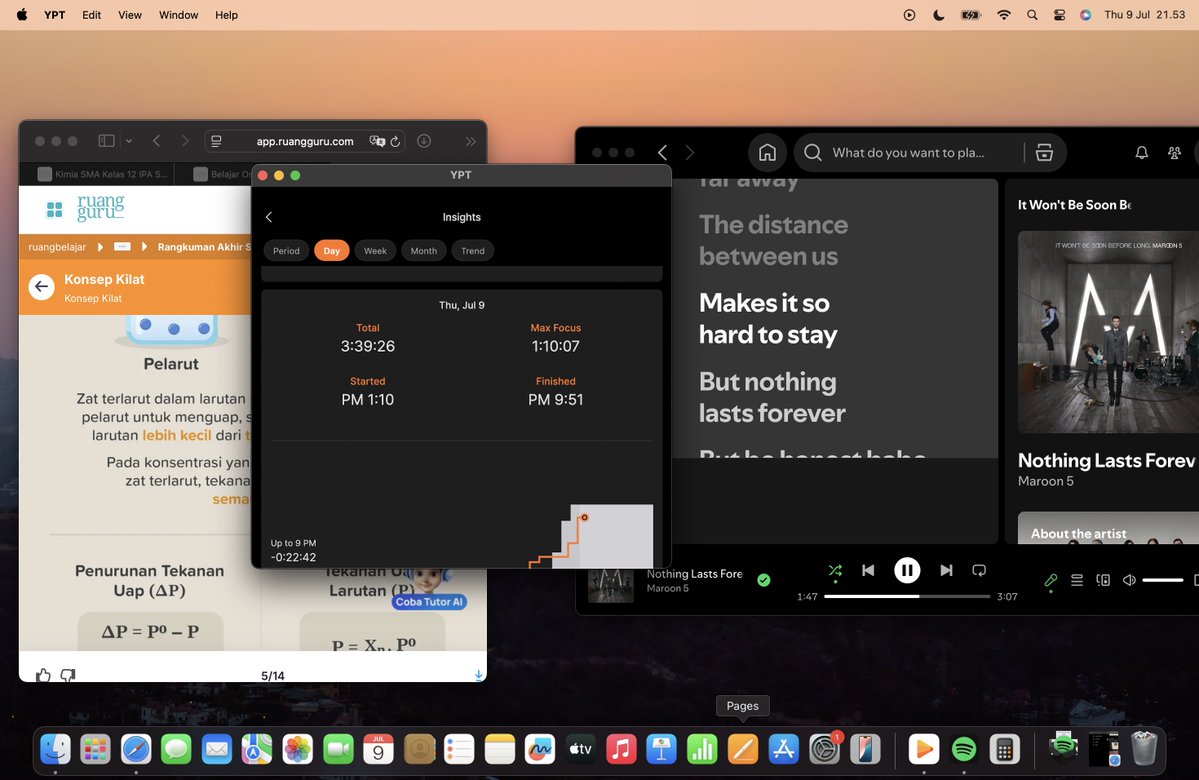Open the Edit menu in the menu bar
Image resolution: width=1199 pixels, height=780 pixels.
tap(92, 15)
